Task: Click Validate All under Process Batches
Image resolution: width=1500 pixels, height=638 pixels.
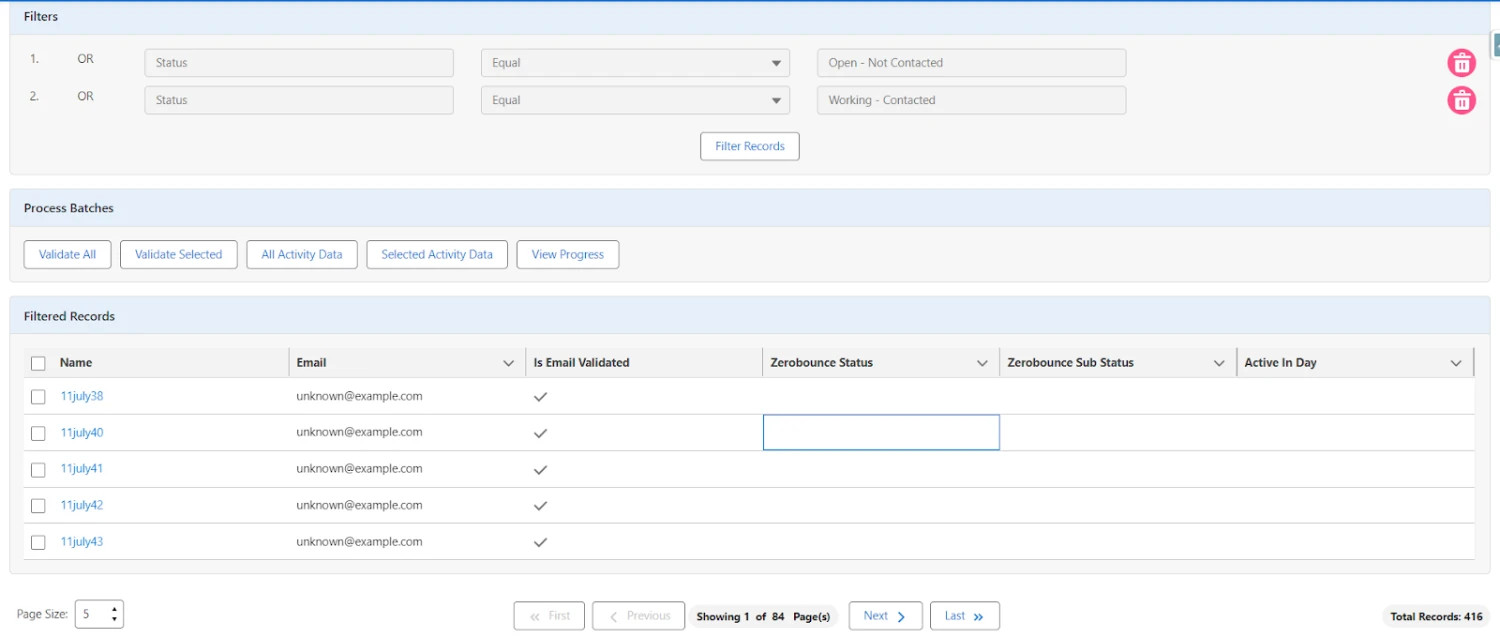Action: pyautogui.click(x=67, y=254)
